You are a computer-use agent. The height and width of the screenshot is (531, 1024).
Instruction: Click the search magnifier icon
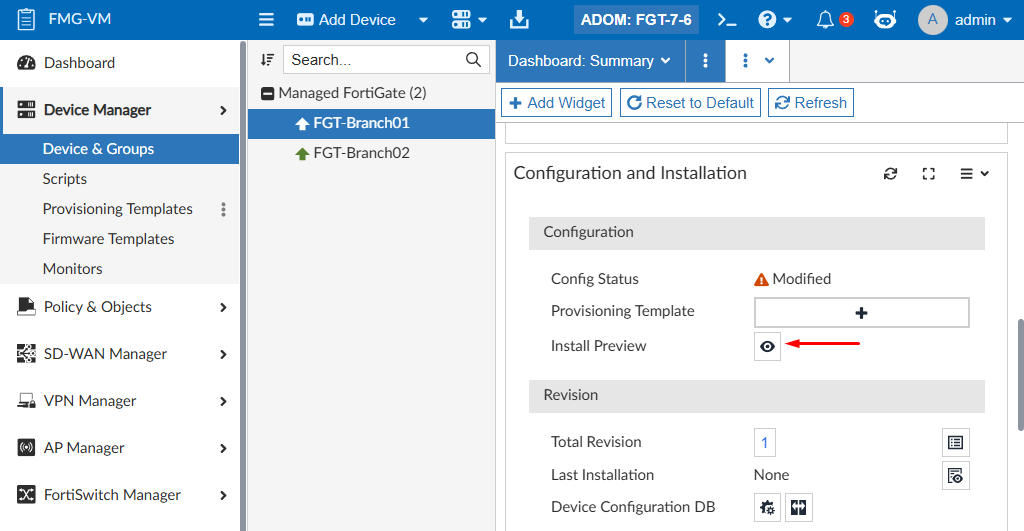point(473,60)
